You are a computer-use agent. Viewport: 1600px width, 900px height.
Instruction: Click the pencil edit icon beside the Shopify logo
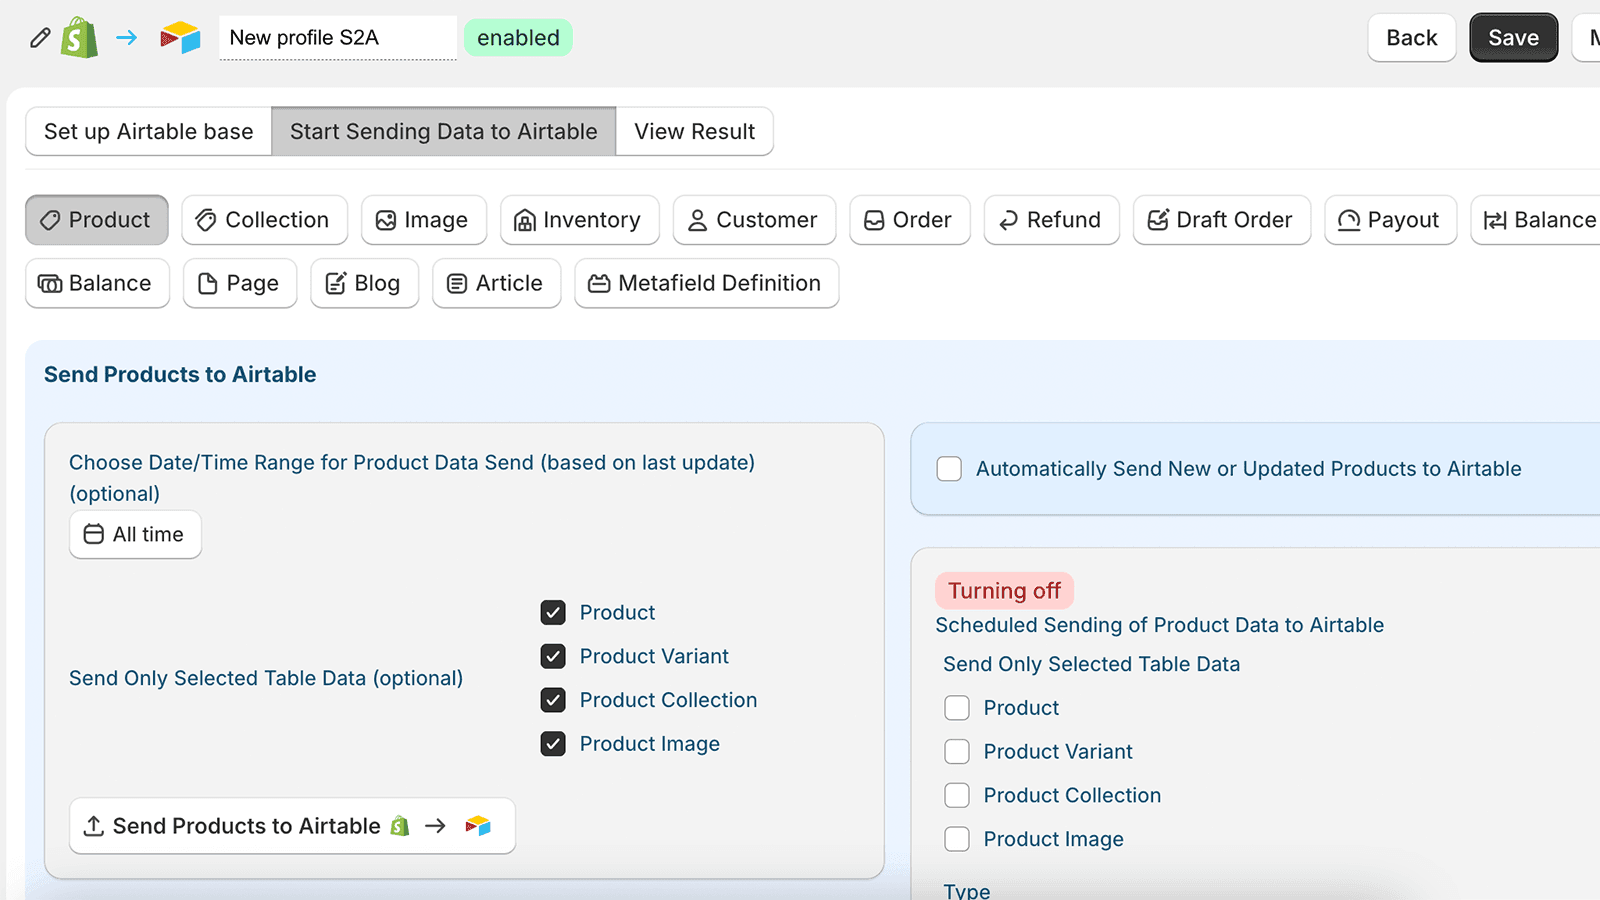coord(39,37)
